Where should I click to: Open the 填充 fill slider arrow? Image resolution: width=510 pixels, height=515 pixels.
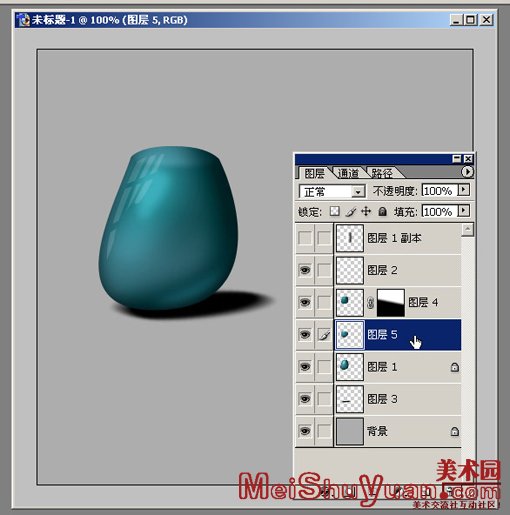click(464, 211)
